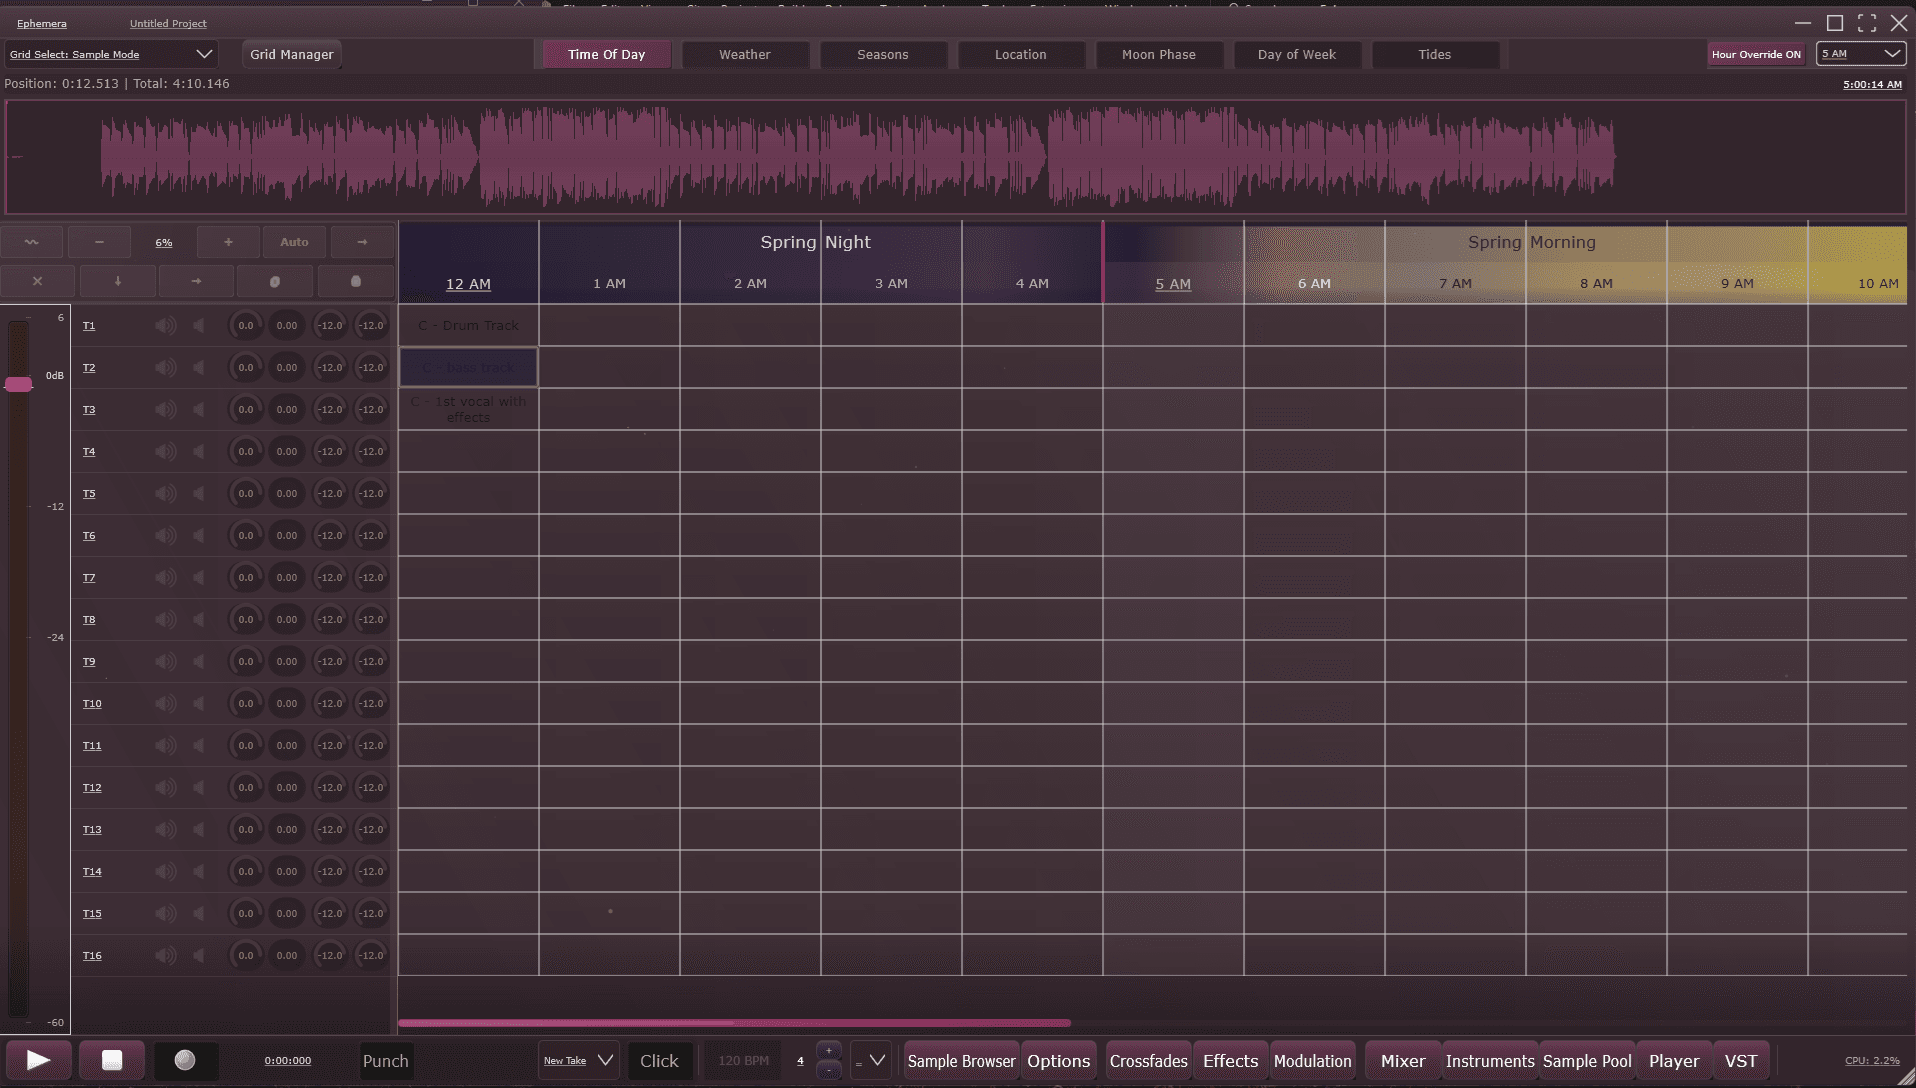This screenshot has width=1916, height=1088.
Task: Open the Sample Browser panel
Action: (x=961, y=1061)
